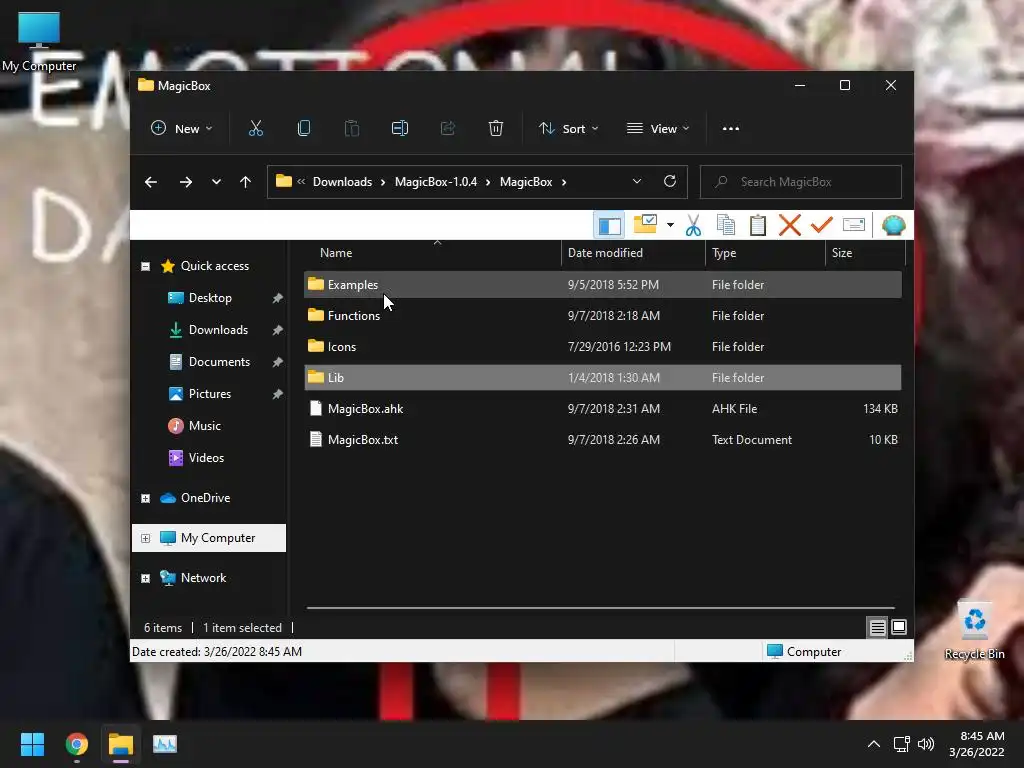1024x768 pixels.
Task: Click the Rename icon in command bar
Action: click(400, 129)
